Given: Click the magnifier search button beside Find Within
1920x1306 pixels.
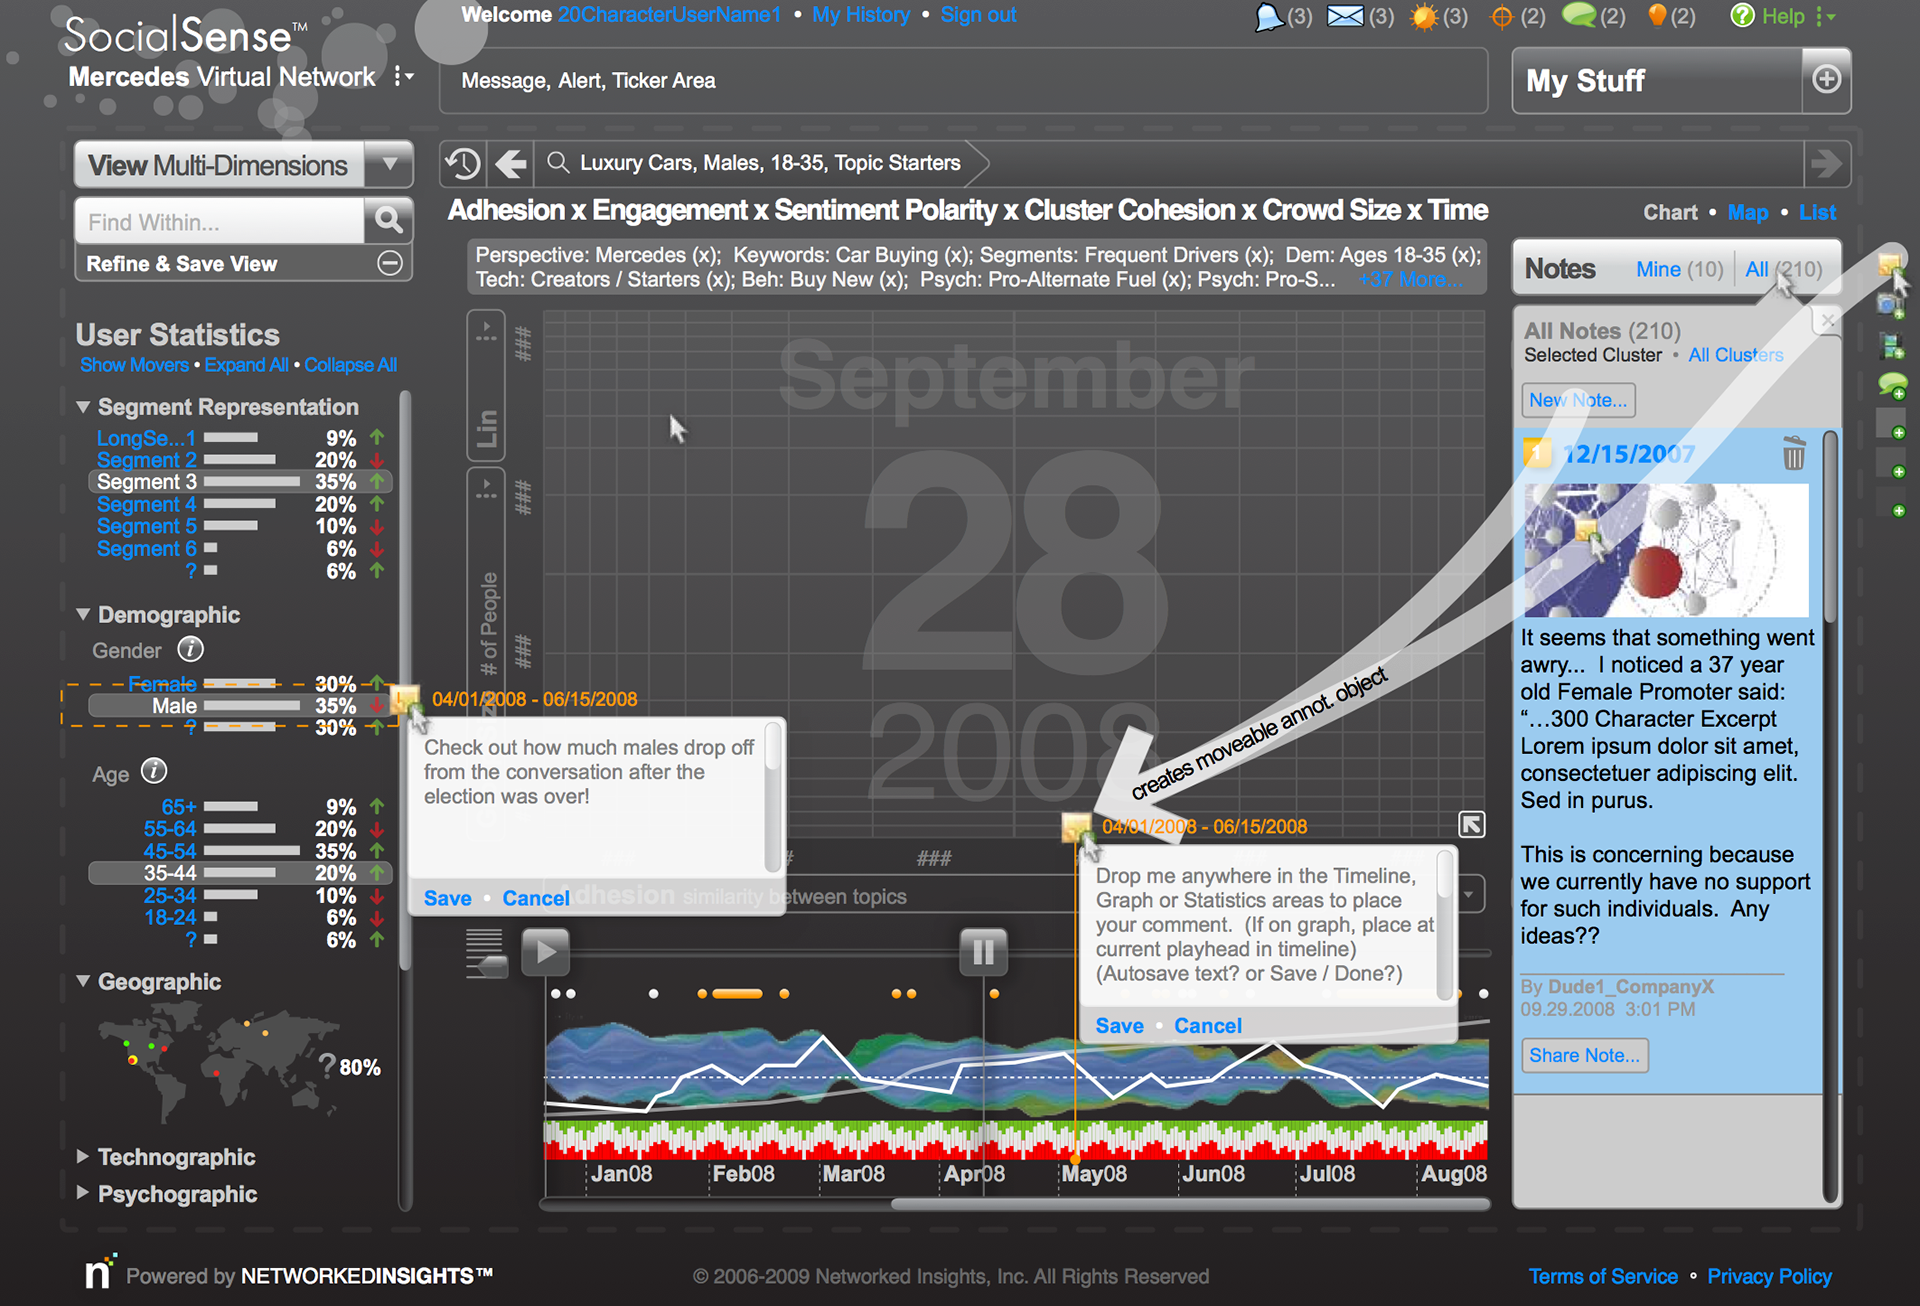Looking at the screenshot, I should 389,221.
